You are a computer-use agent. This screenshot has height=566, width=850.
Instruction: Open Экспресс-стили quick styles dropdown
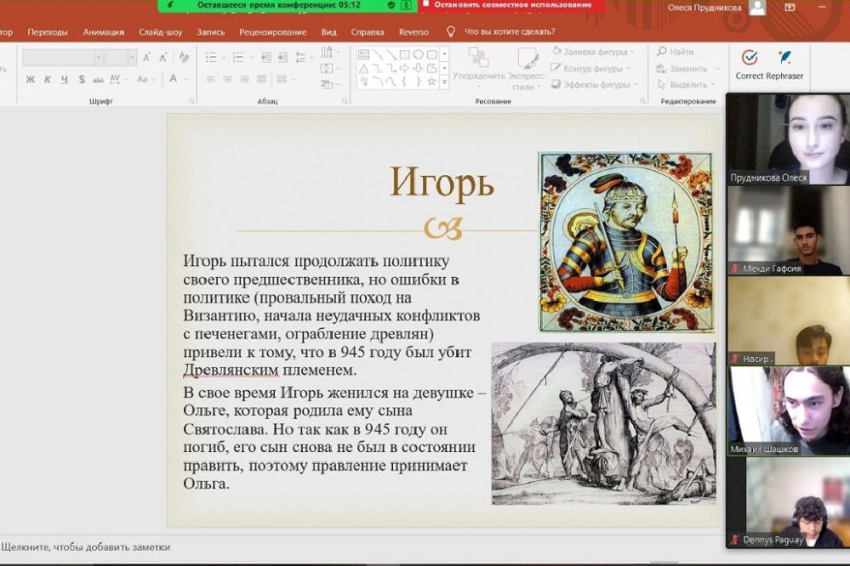click(x=527, y=69)
